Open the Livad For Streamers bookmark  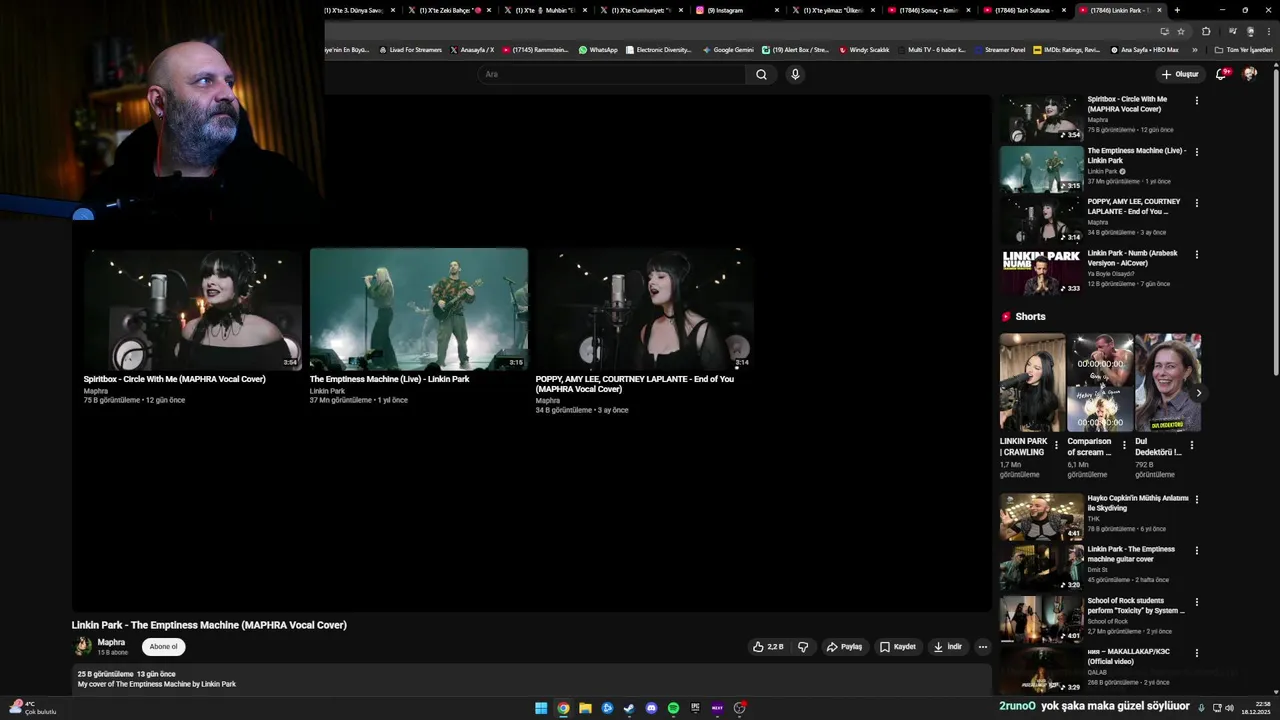[410, 50]
